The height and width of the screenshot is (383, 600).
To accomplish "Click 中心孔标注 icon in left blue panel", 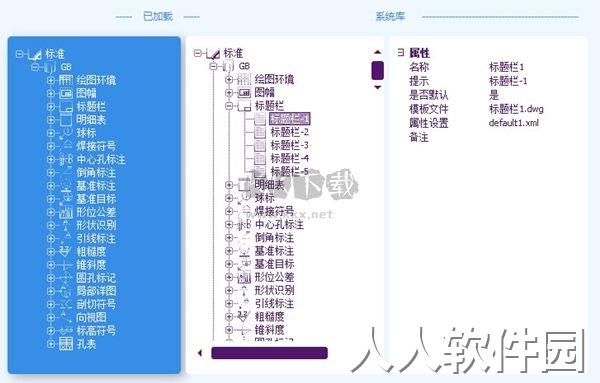I will (x=66, y=159).
